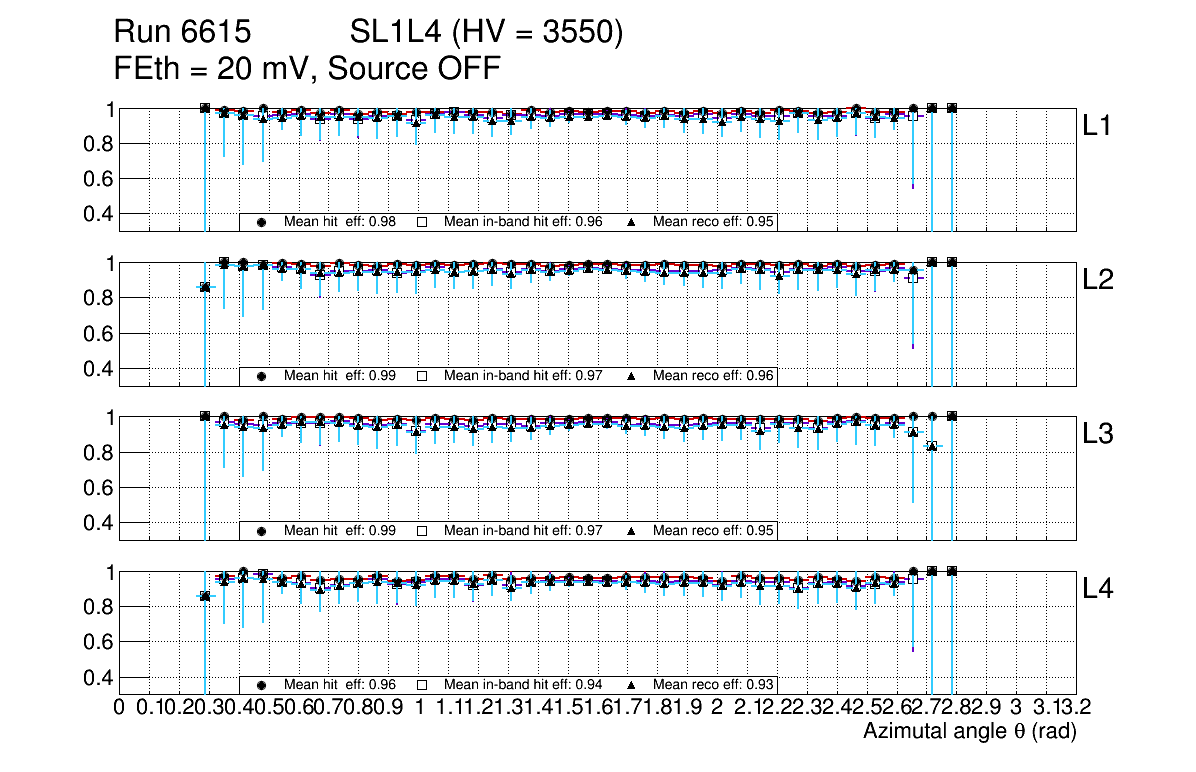Click the filled circle marker in L2 legend
Screen dimensions: 1196x772
261,377
